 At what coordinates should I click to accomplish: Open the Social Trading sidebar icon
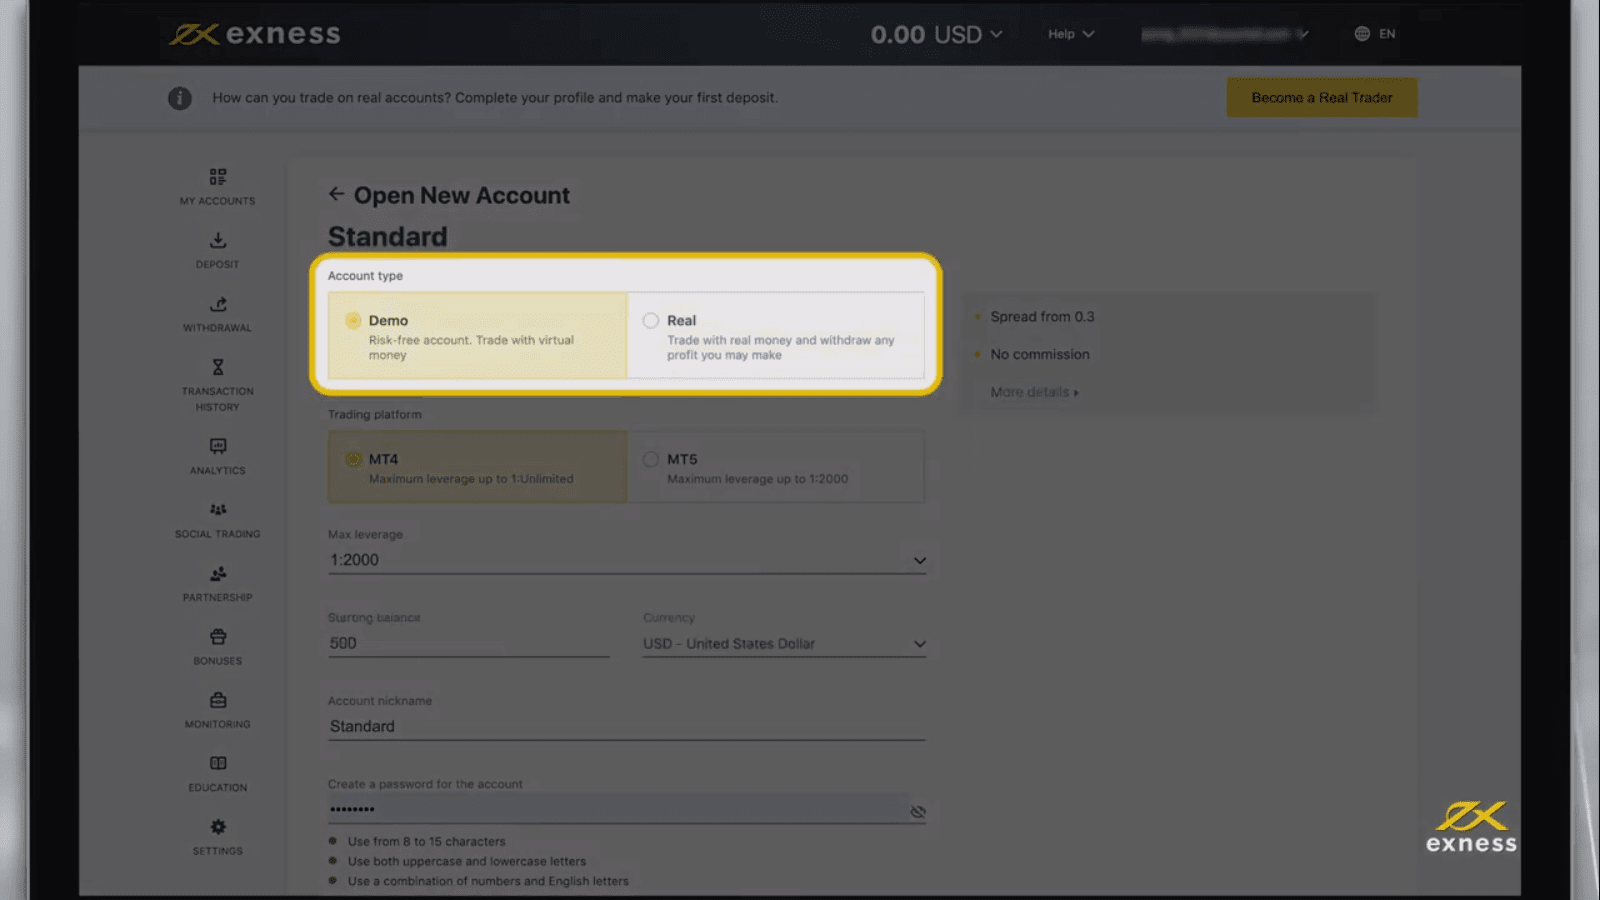pos(217,510)
